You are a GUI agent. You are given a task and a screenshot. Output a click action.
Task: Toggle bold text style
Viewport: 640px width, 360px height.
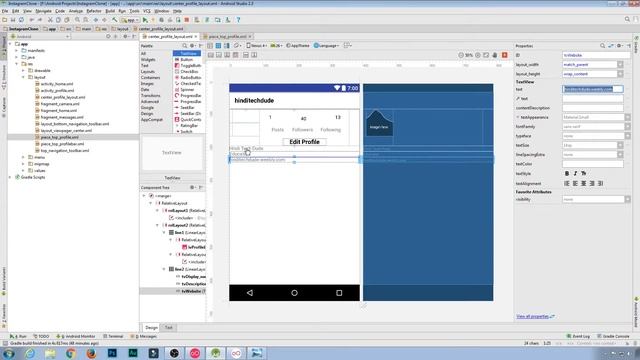(567, 173)
